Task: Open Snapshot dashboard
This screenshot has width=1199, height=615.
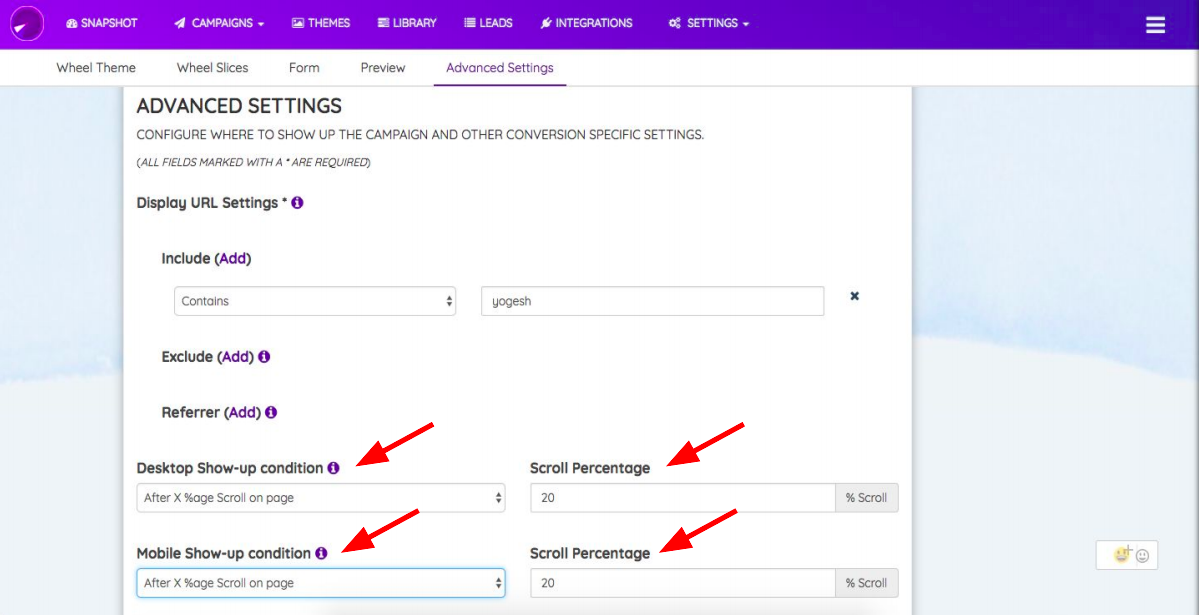Action: point(102,23)
